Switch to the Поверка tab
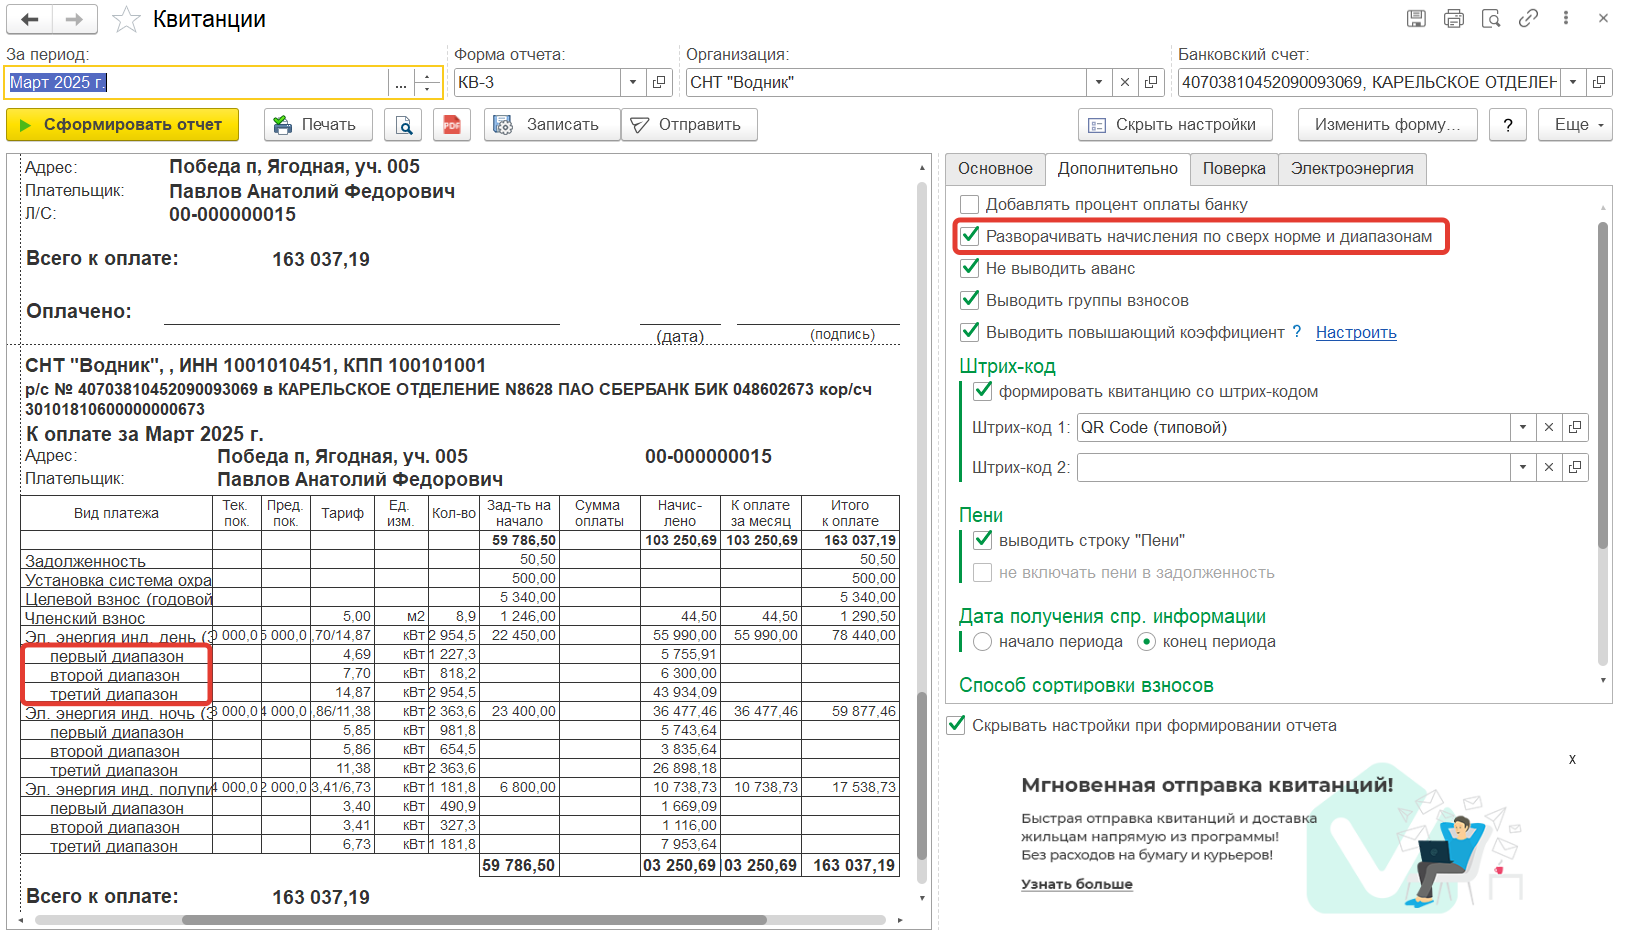The image size is (1638, 939). 1234,169
